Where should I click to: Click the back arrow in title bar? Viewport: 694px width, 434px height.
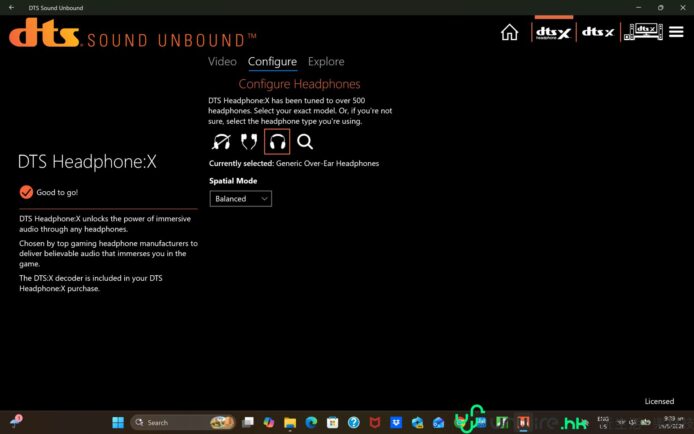pos(11,8)
